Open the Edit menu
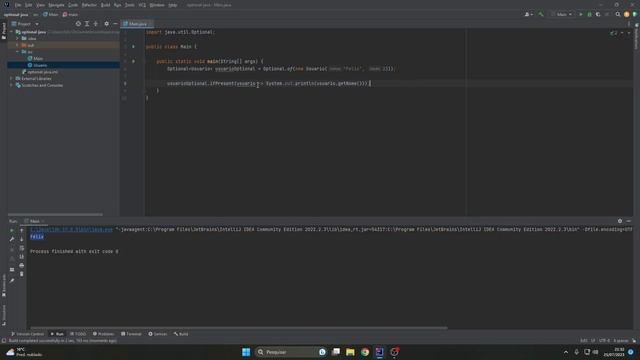This screenshot has height=360, width=640. click(x=29, y=5)
